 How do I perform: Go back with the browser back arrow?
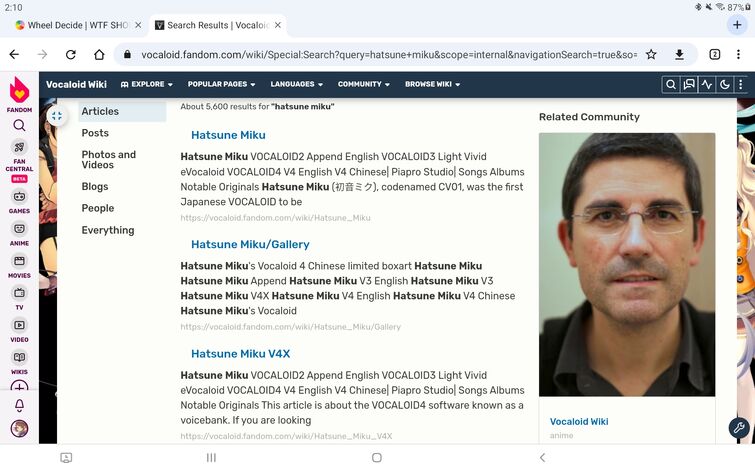[14, 54]
